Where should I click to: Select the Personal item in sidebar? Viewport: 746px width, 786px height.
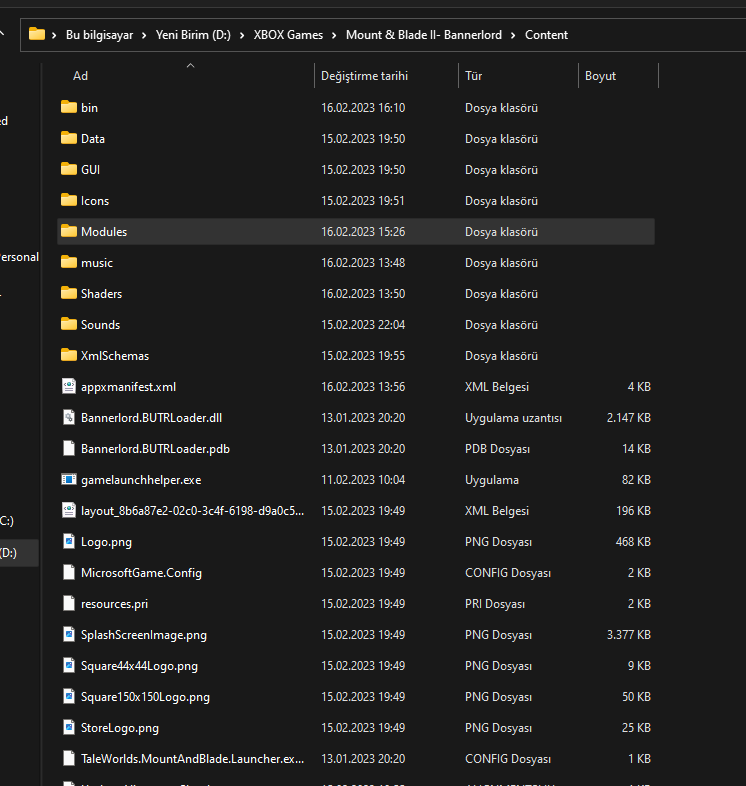pyautogui.click(x=20, y=257)
